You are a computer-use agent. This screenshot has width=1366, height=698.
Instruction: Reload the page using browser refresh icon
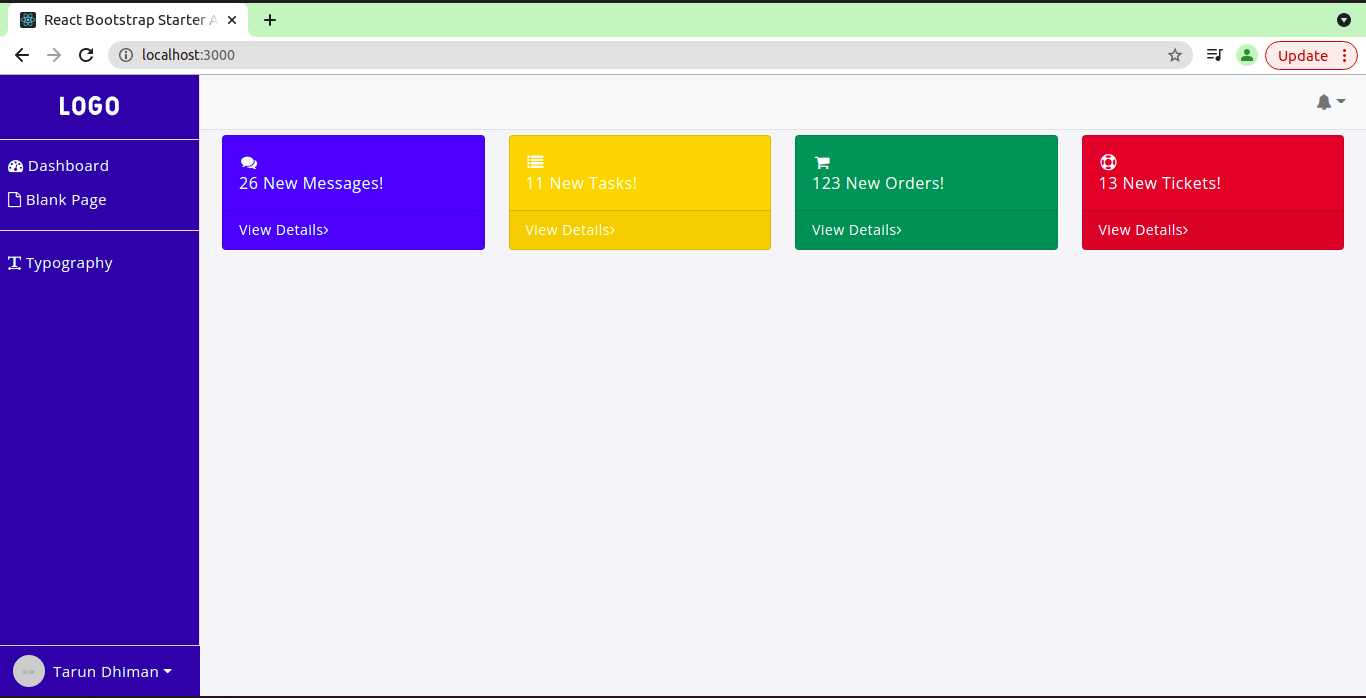(86, 56)
